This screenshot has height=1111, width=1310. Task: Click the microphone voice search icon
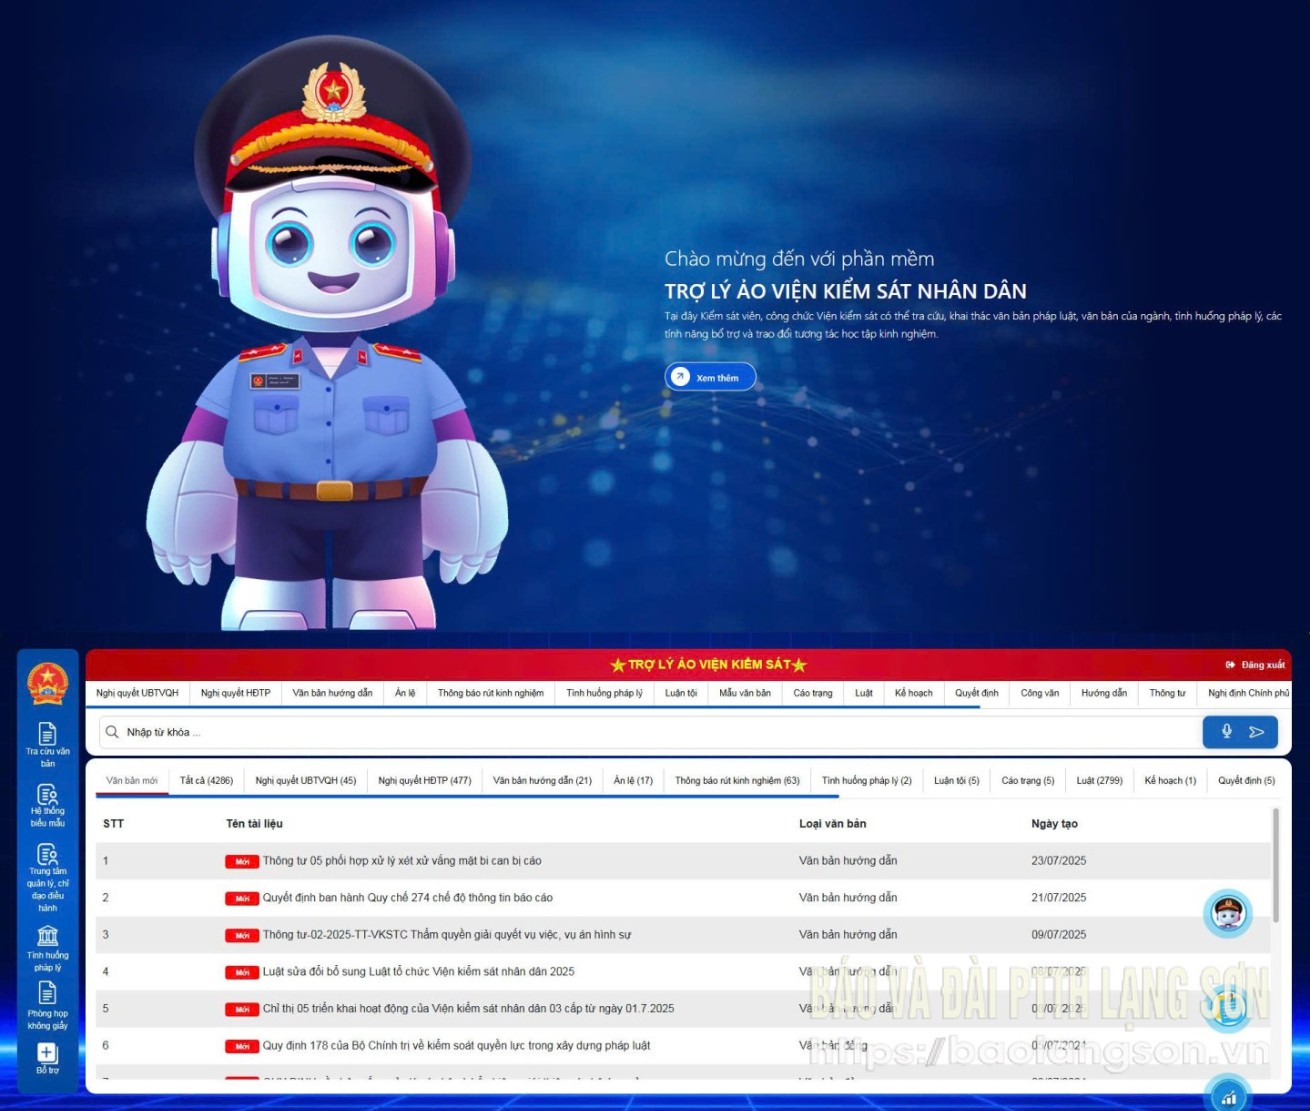coord(1226,732)
